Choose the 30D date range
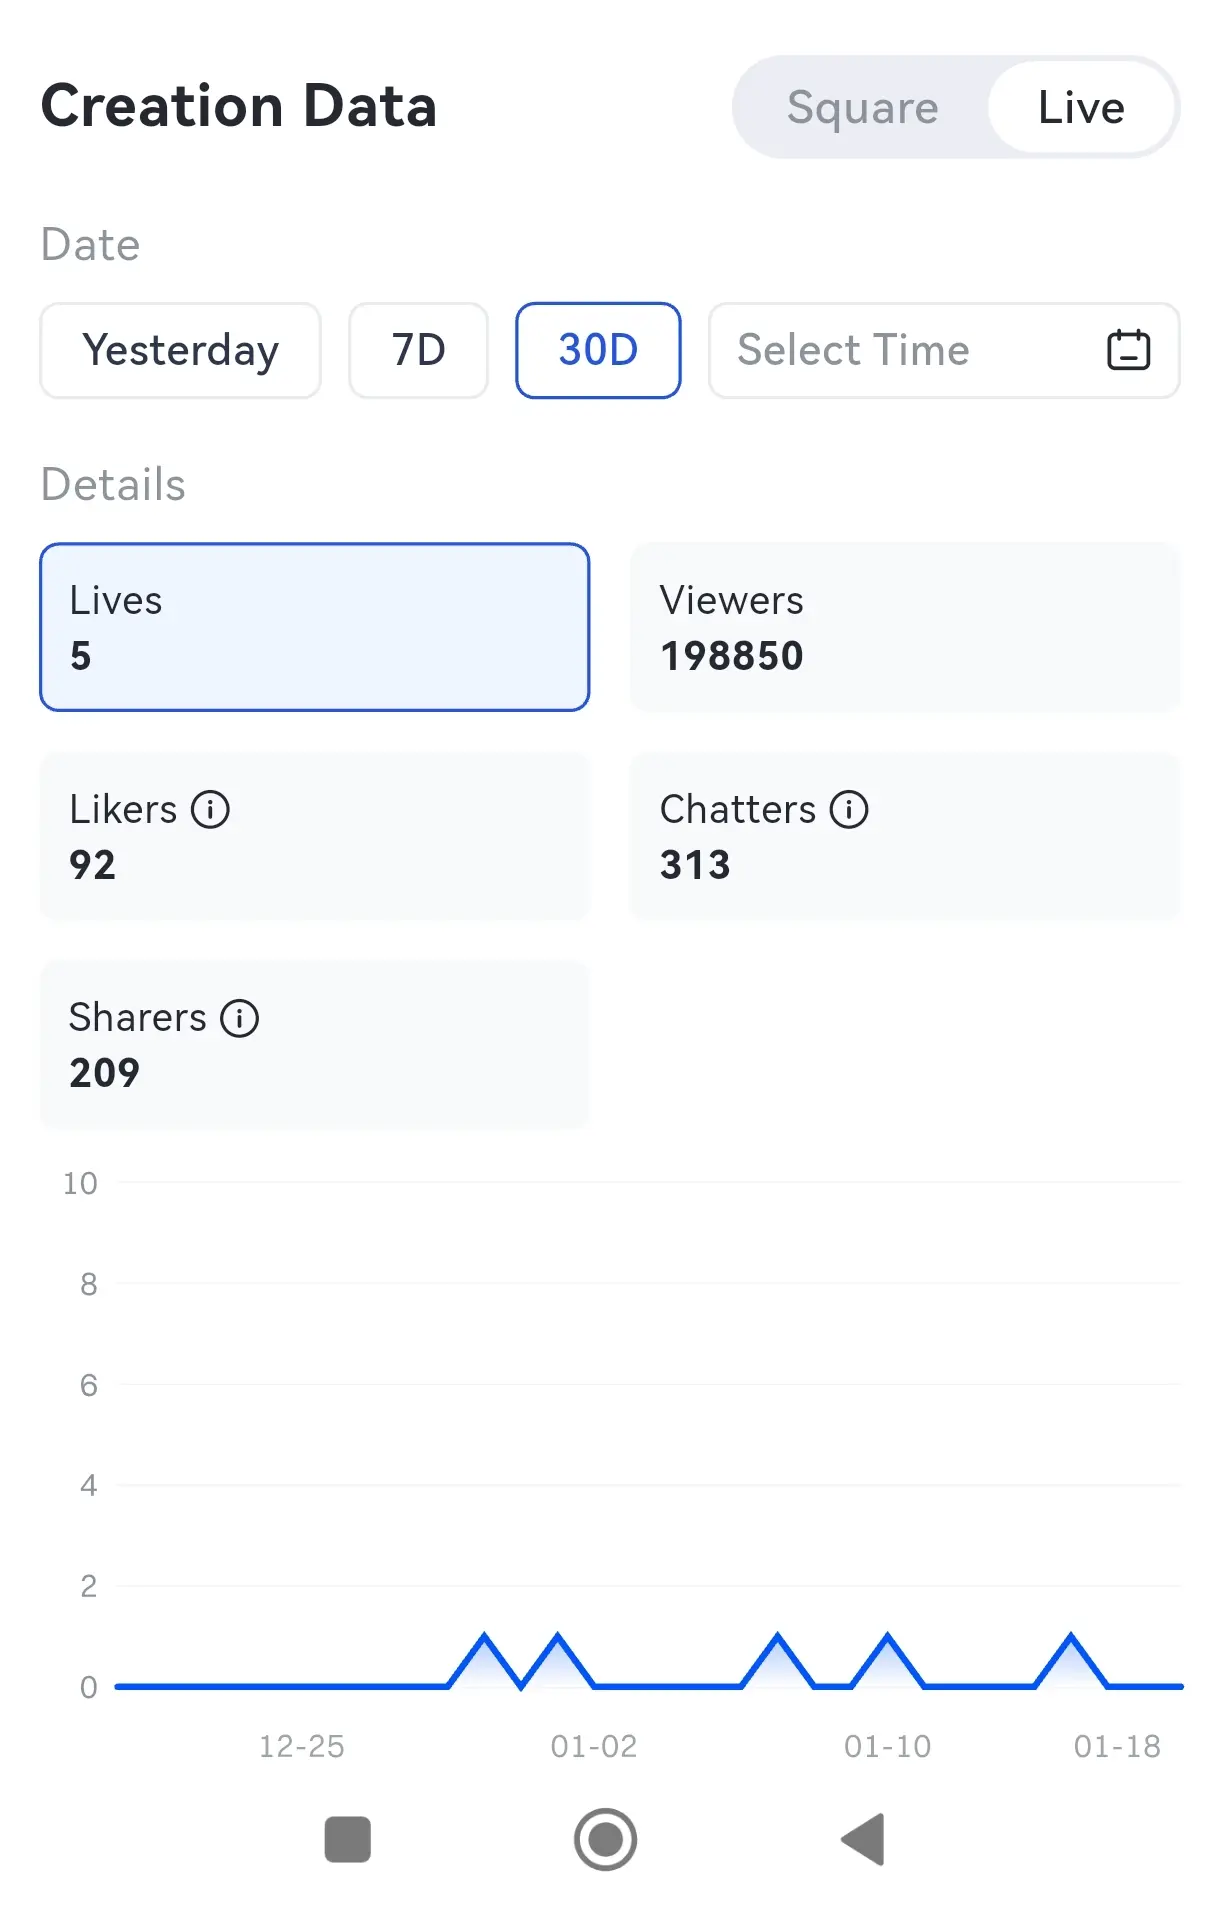Image resolution: width=1220 pixels, height=1920 pixels. click(x=598, y=351)
